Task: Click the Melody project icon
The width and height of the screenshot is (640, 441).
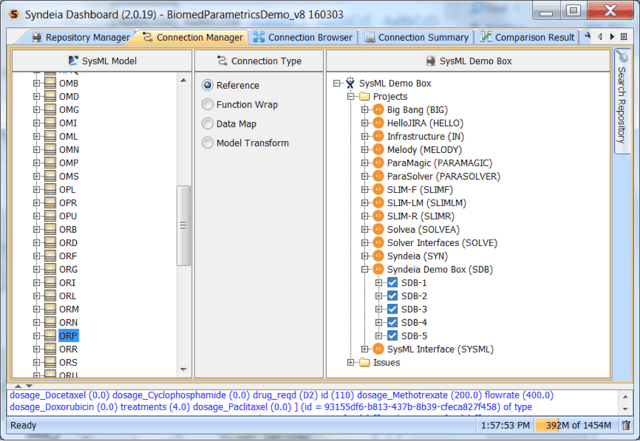Action: 378,149
